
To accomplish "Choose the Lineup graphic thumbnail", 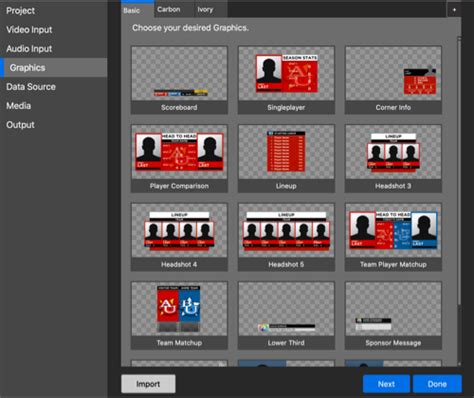I will (286, 159).
